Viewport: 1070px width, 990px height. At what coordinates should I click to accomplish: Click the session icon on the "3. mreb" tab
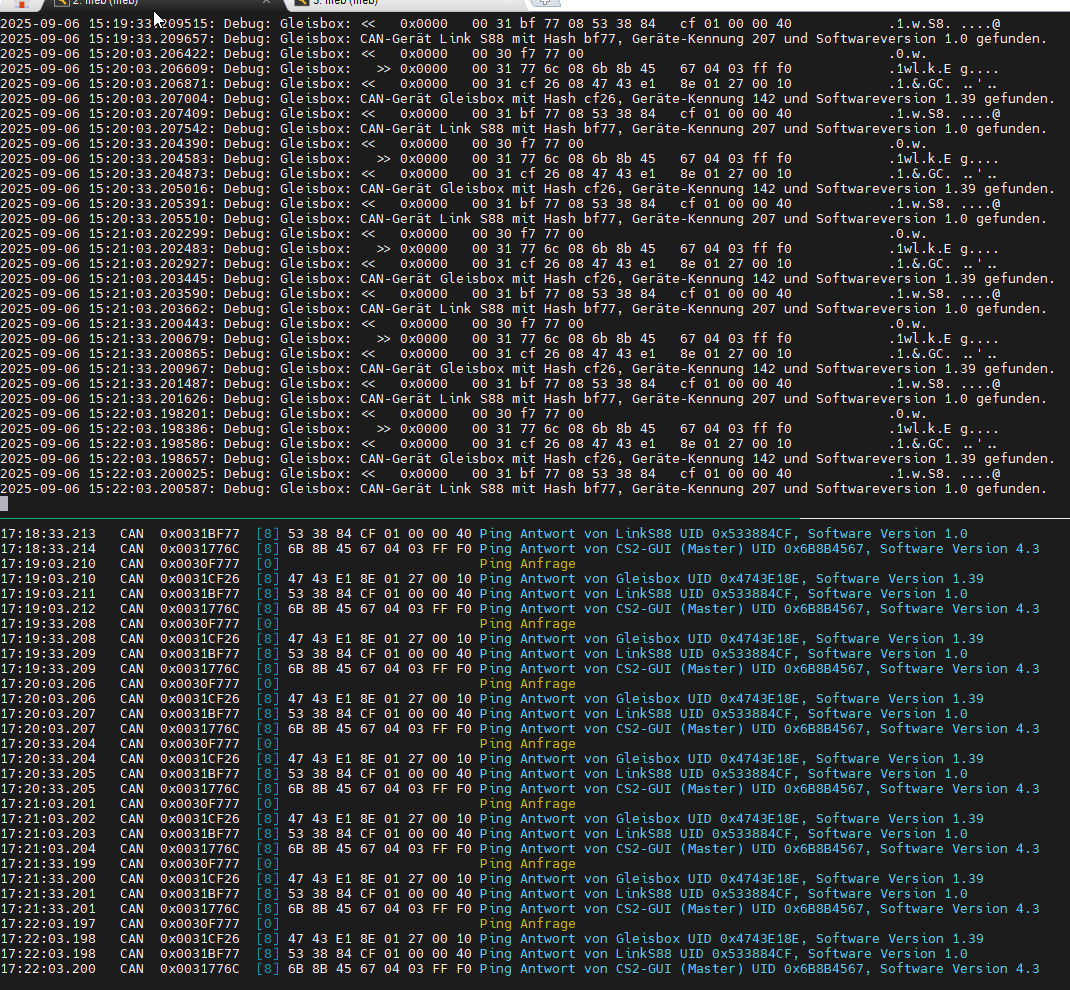302,4
